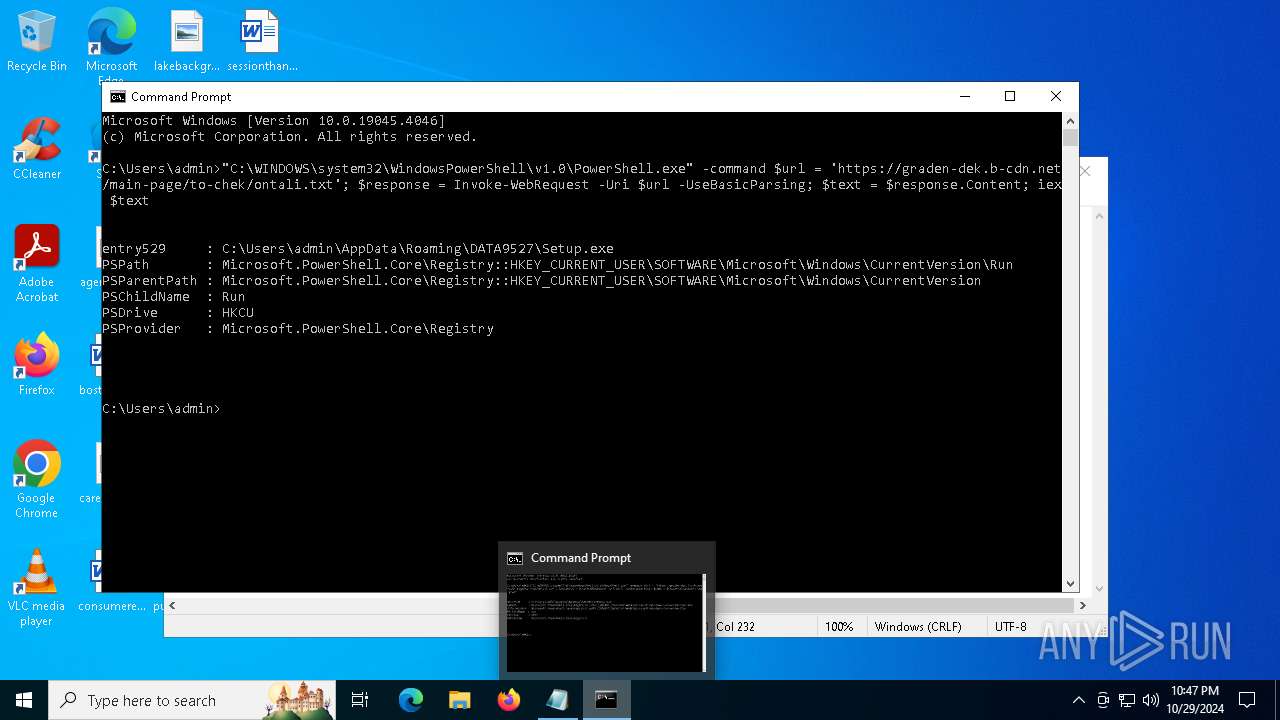Open the volume control tray icon
Screen dimensions: 1280x720
click(x=1151, y=700)
